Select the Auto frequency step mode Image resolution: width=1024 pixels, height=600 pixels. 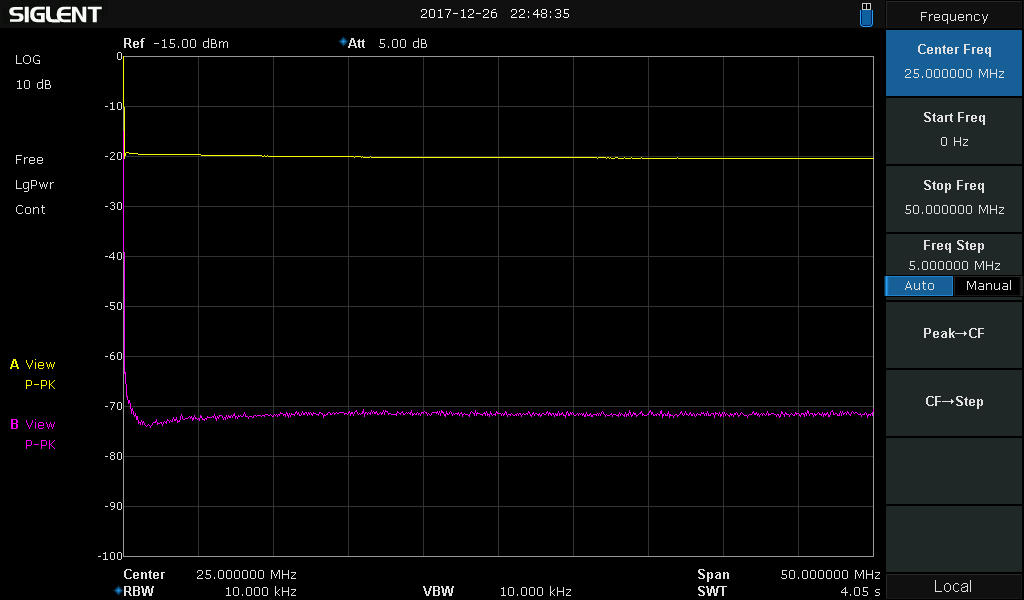point(919,286)
